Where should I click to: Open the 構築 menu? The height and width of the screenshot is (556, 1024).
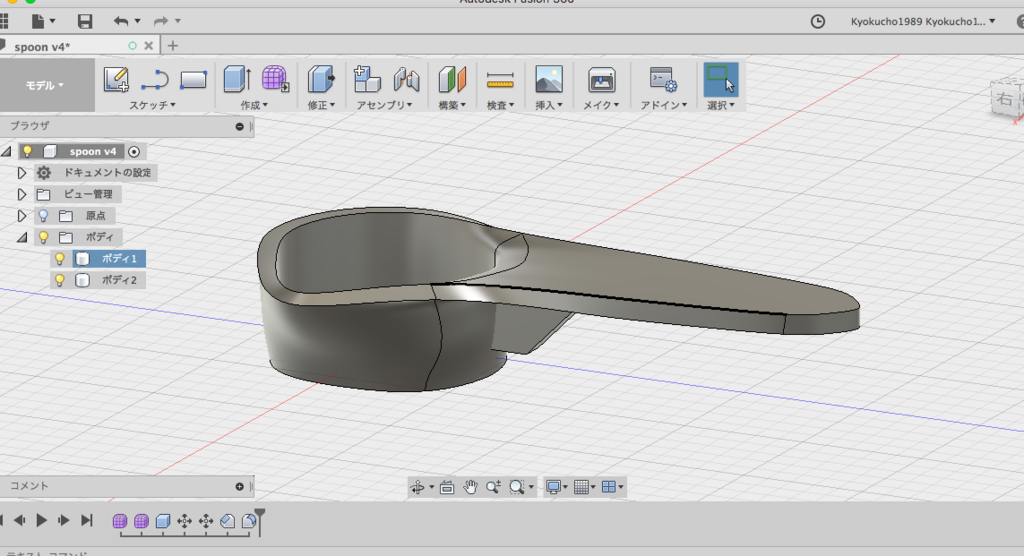[452, 105]
